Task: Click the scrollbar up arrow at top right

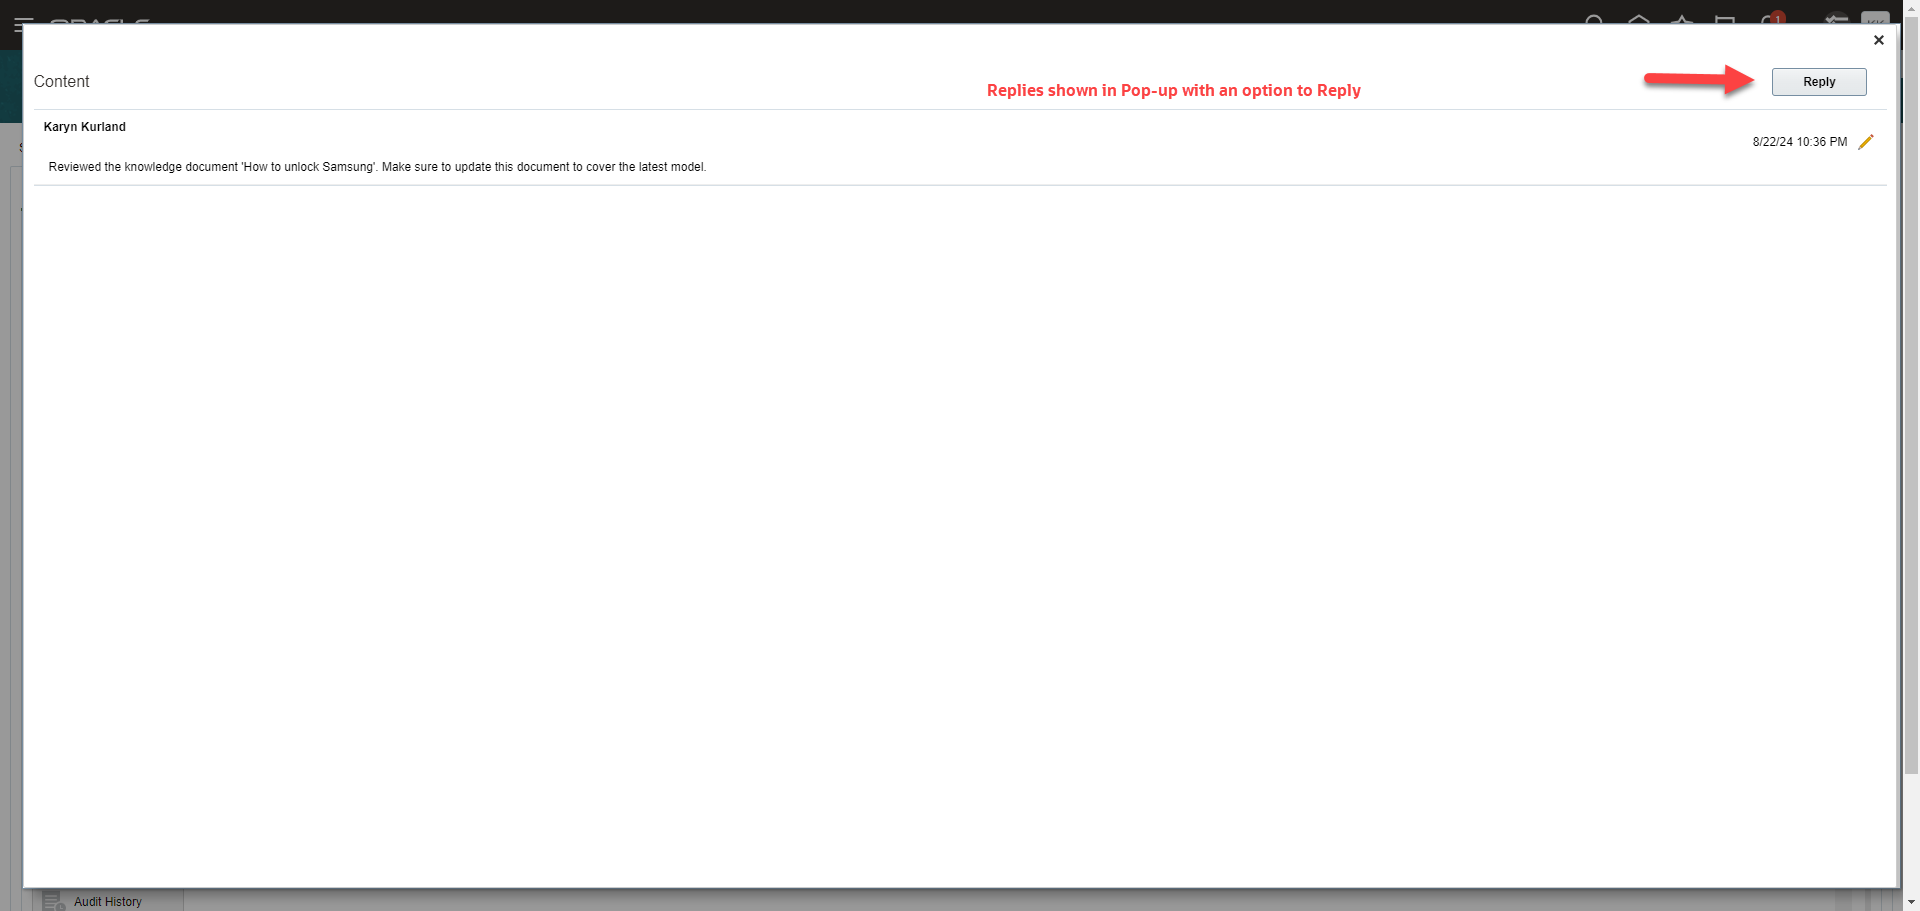Action: [x=1911, y=8]
